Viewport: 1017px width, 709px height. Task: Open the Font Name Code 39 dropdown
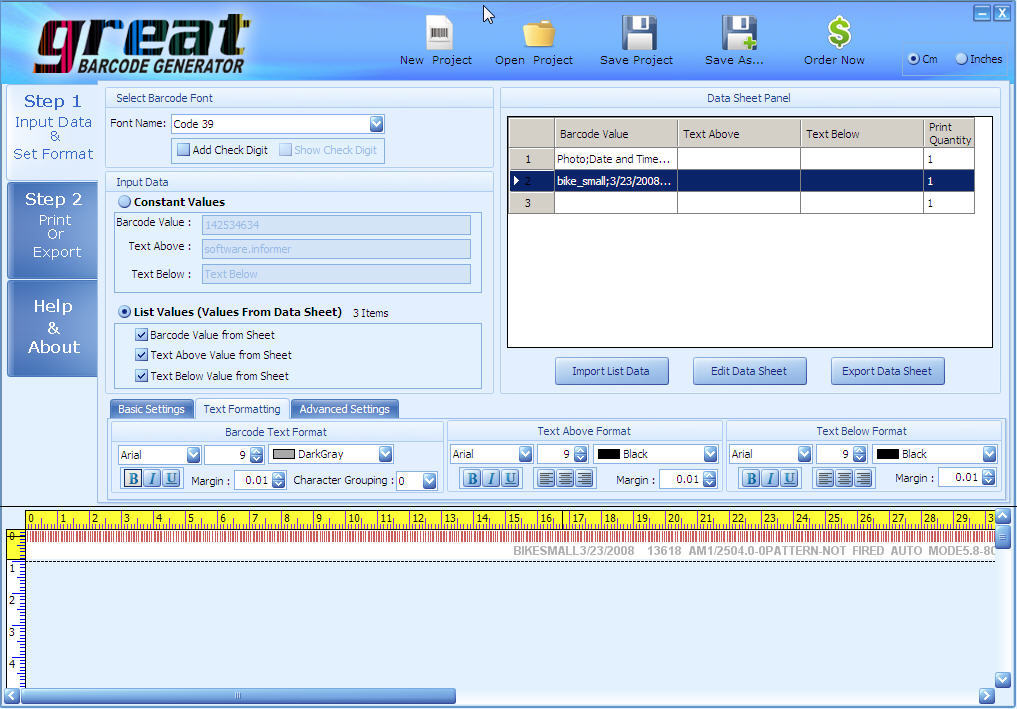pos(376,124)
